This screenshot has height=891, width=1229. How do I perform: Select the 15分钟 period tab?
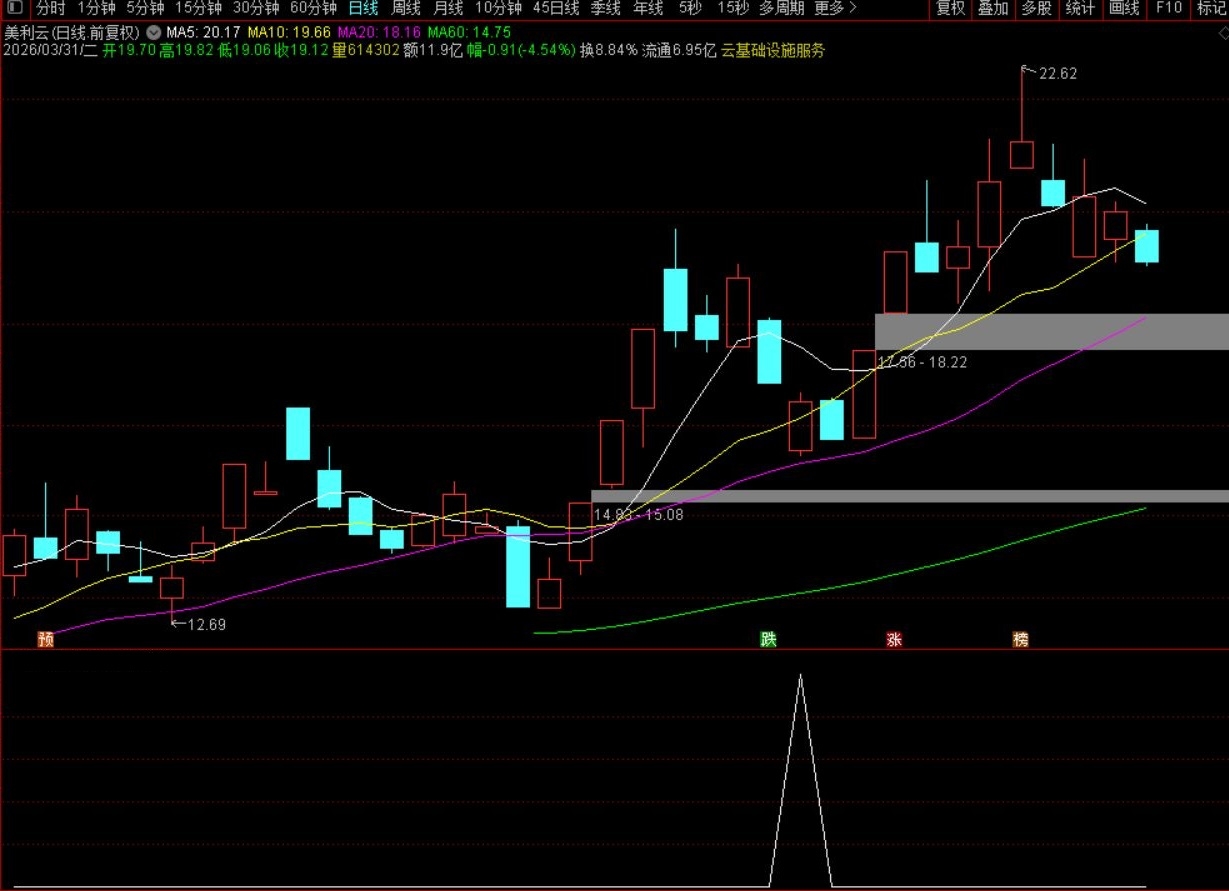(x=198, y=8)
